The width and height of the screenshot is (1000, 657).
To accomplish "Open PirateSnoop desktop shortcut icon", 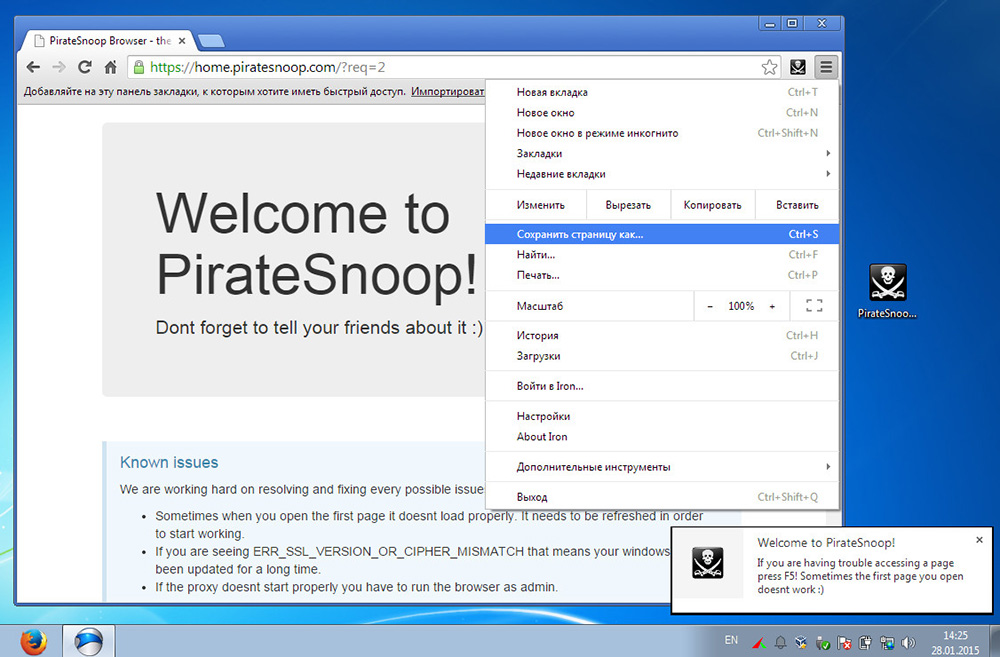I will [x=887, y=291].
